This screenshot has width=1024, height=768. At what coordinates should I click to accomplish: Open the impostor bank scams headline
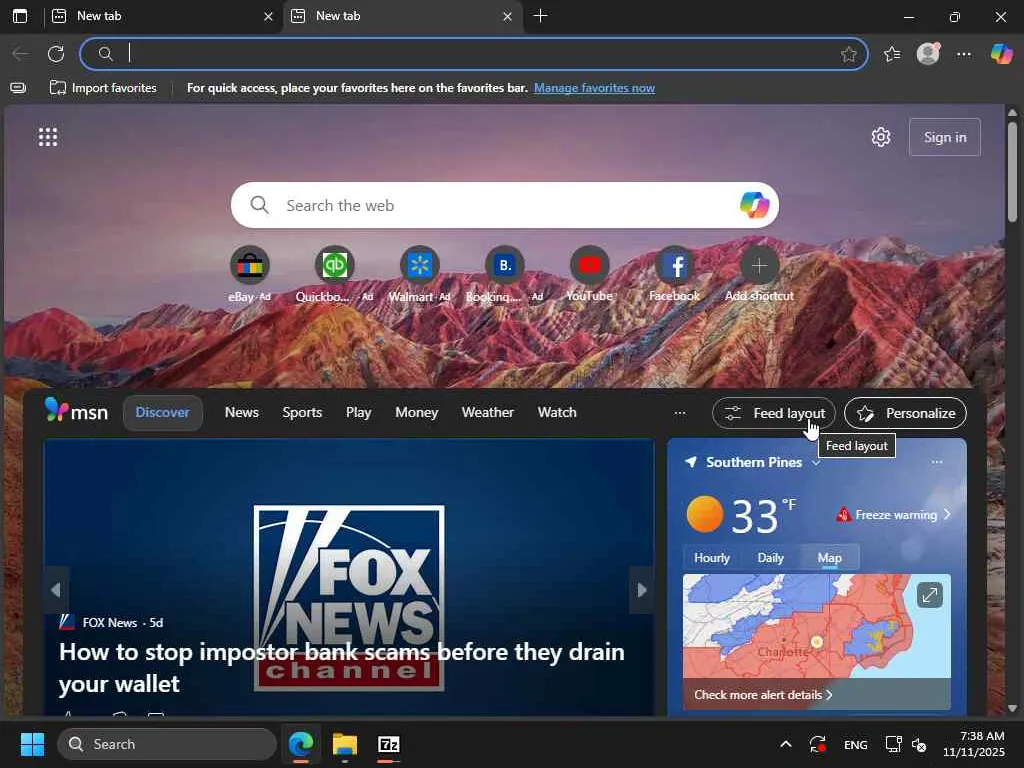point(342,667)
